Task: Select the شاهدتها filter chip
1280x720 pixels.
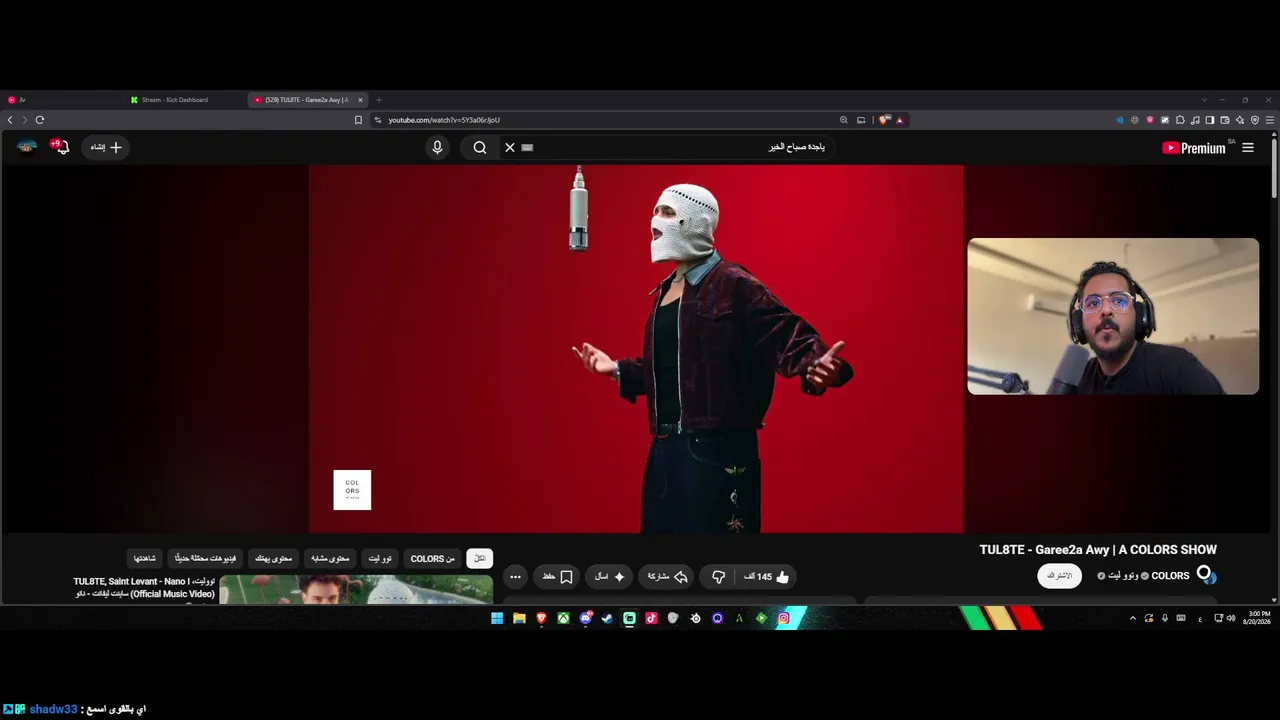Action: tap(145, 559)
